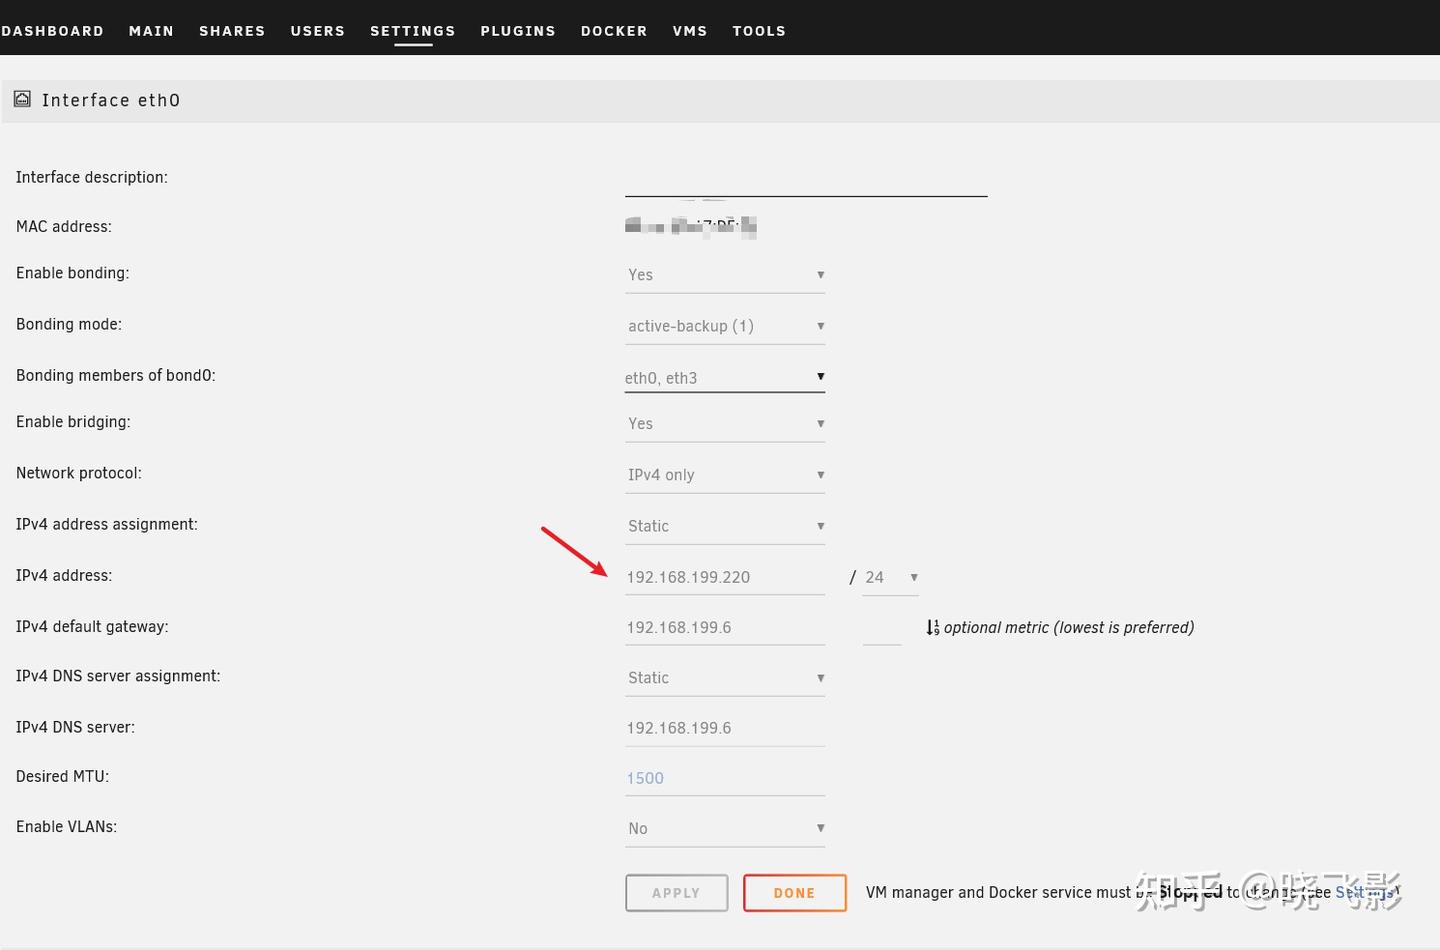Open the Plugins tab

coord(518,31)
